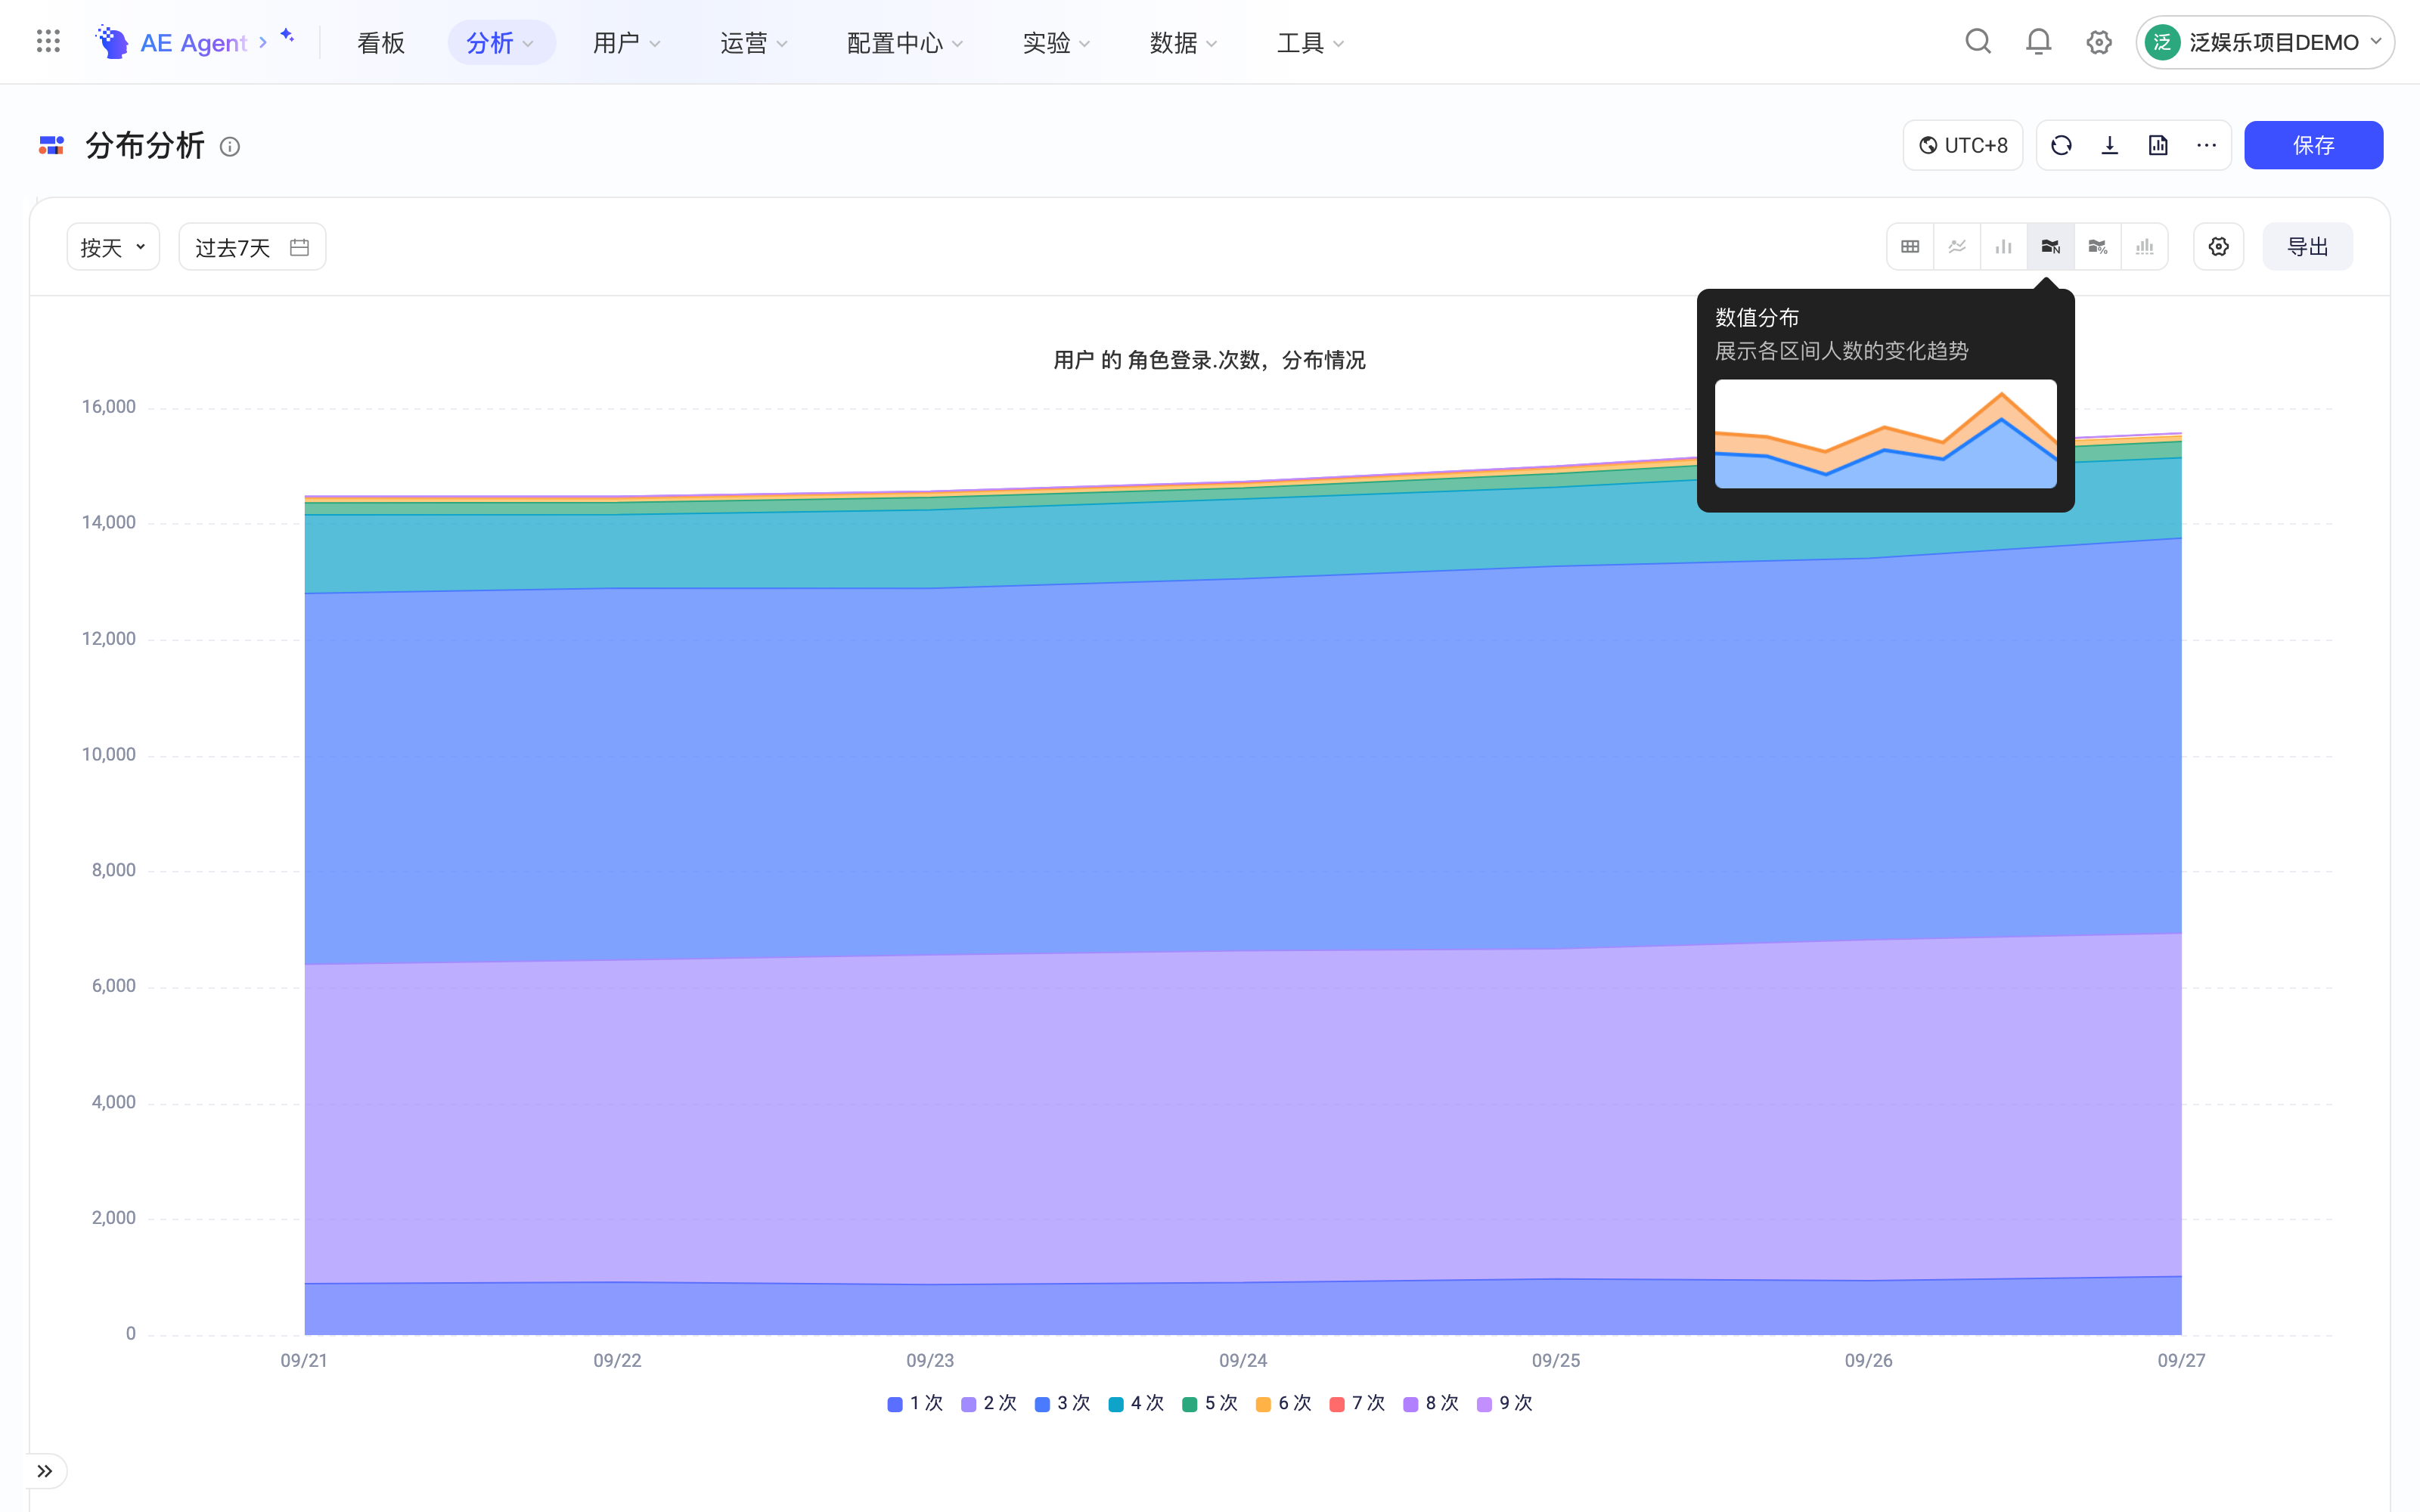Select the stacked column chart icon
The image size is (2420, 1512).
point(2145,247)
